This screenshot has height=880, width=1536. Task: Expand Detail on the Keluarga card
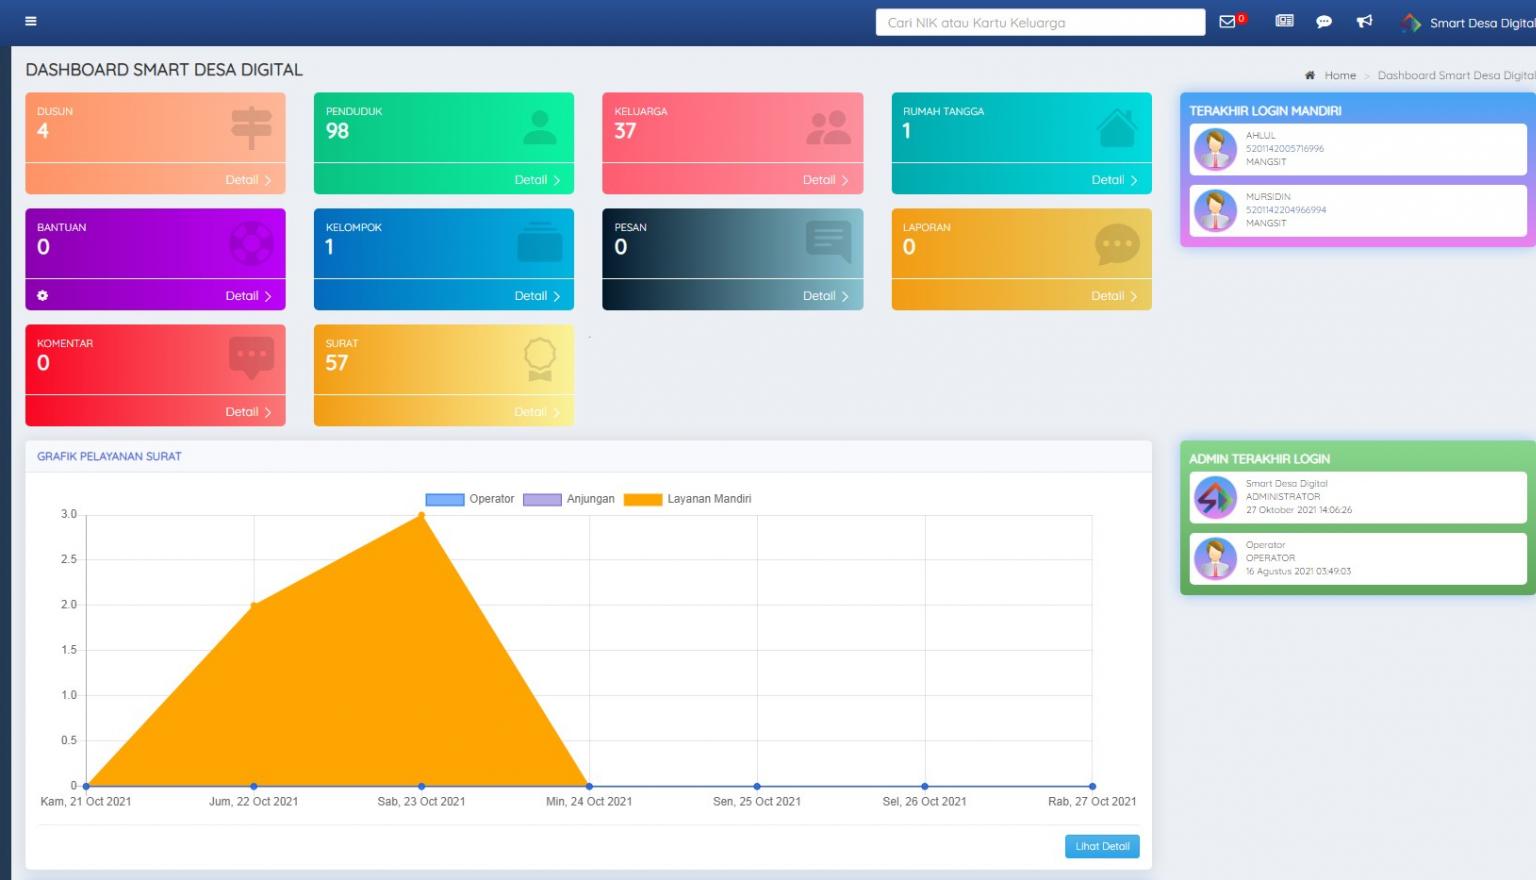tap(825, 180)
